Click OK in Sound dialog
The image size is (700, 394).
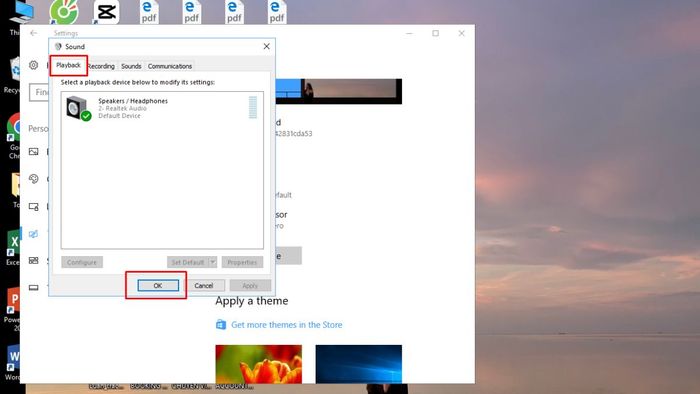tap(158, 286)
